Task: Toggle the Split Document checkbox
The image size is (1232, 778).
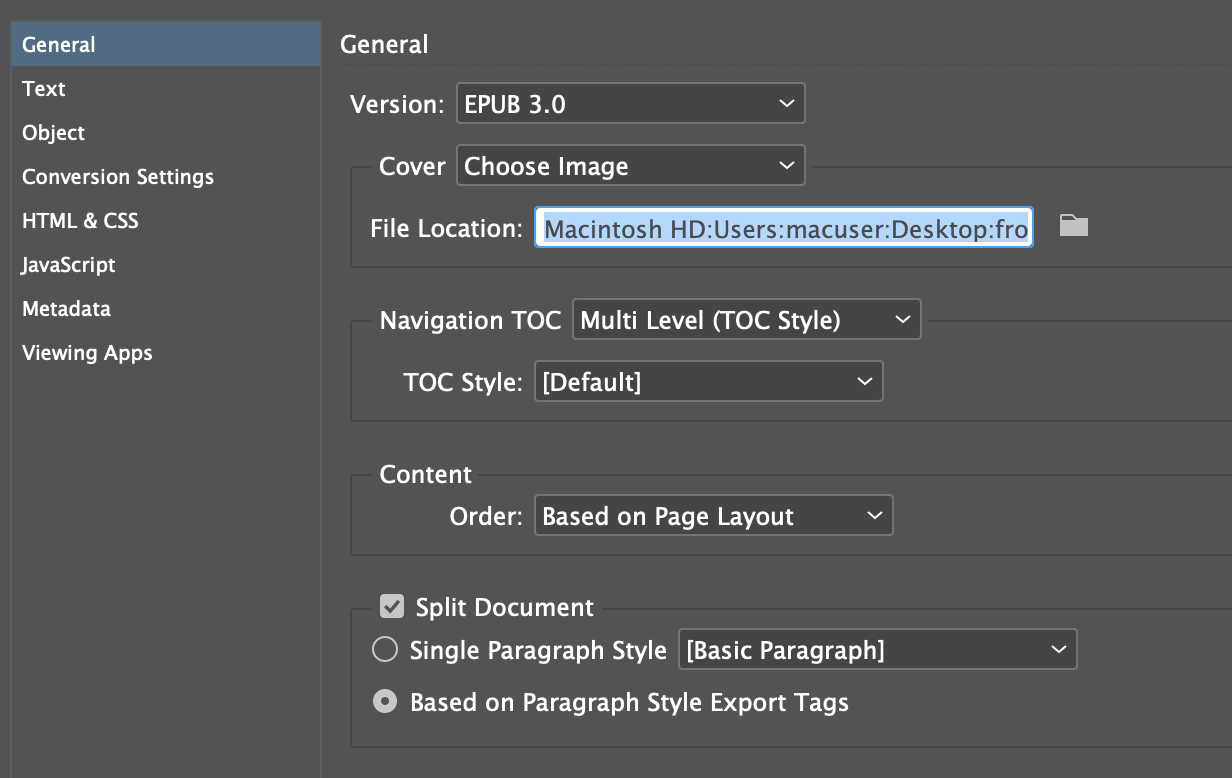Action: click(x=392, y=606)
